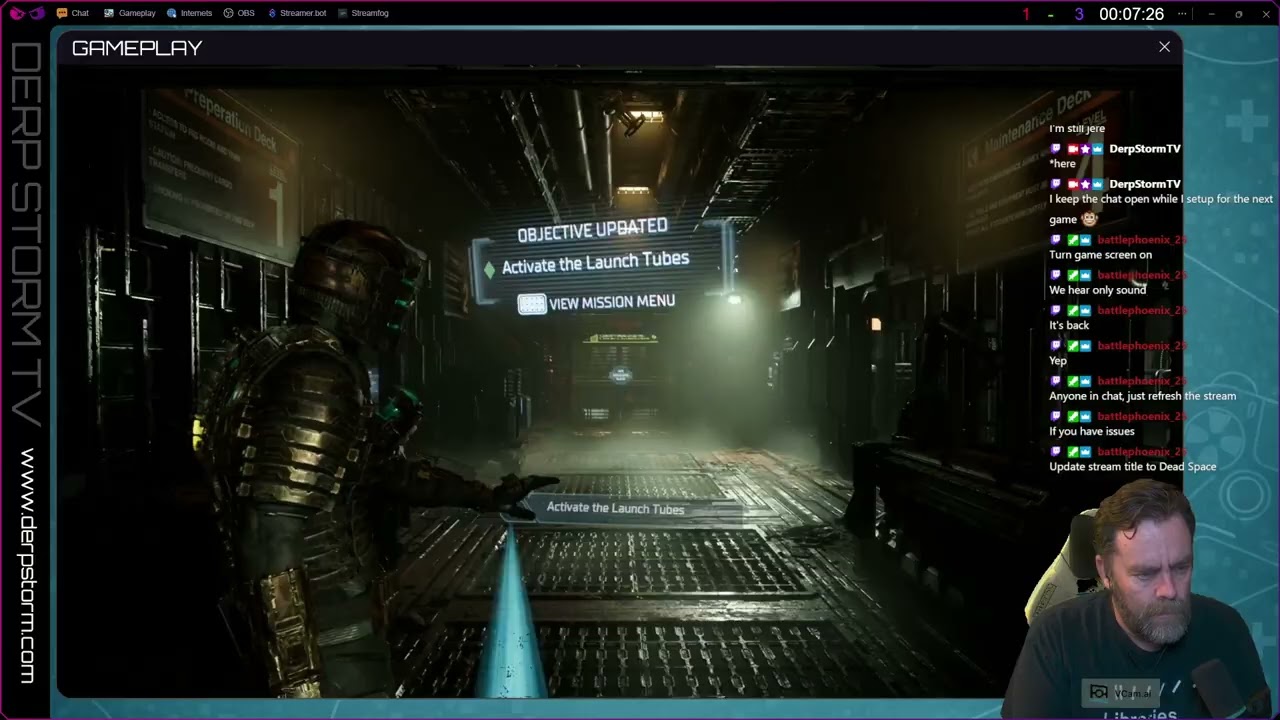
Task: Click the purple counter number 3
Action: (x=1079, y=14)
